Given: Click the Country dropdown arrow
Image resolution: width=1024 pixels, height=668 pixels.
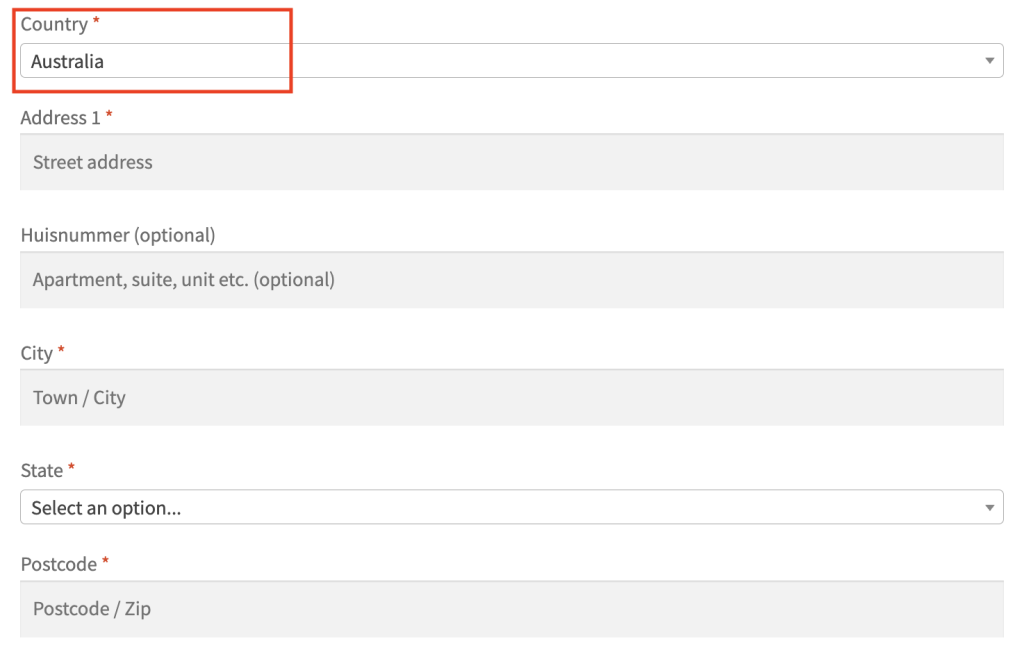Looking at the screenshot, I should (x=989, y=61).
